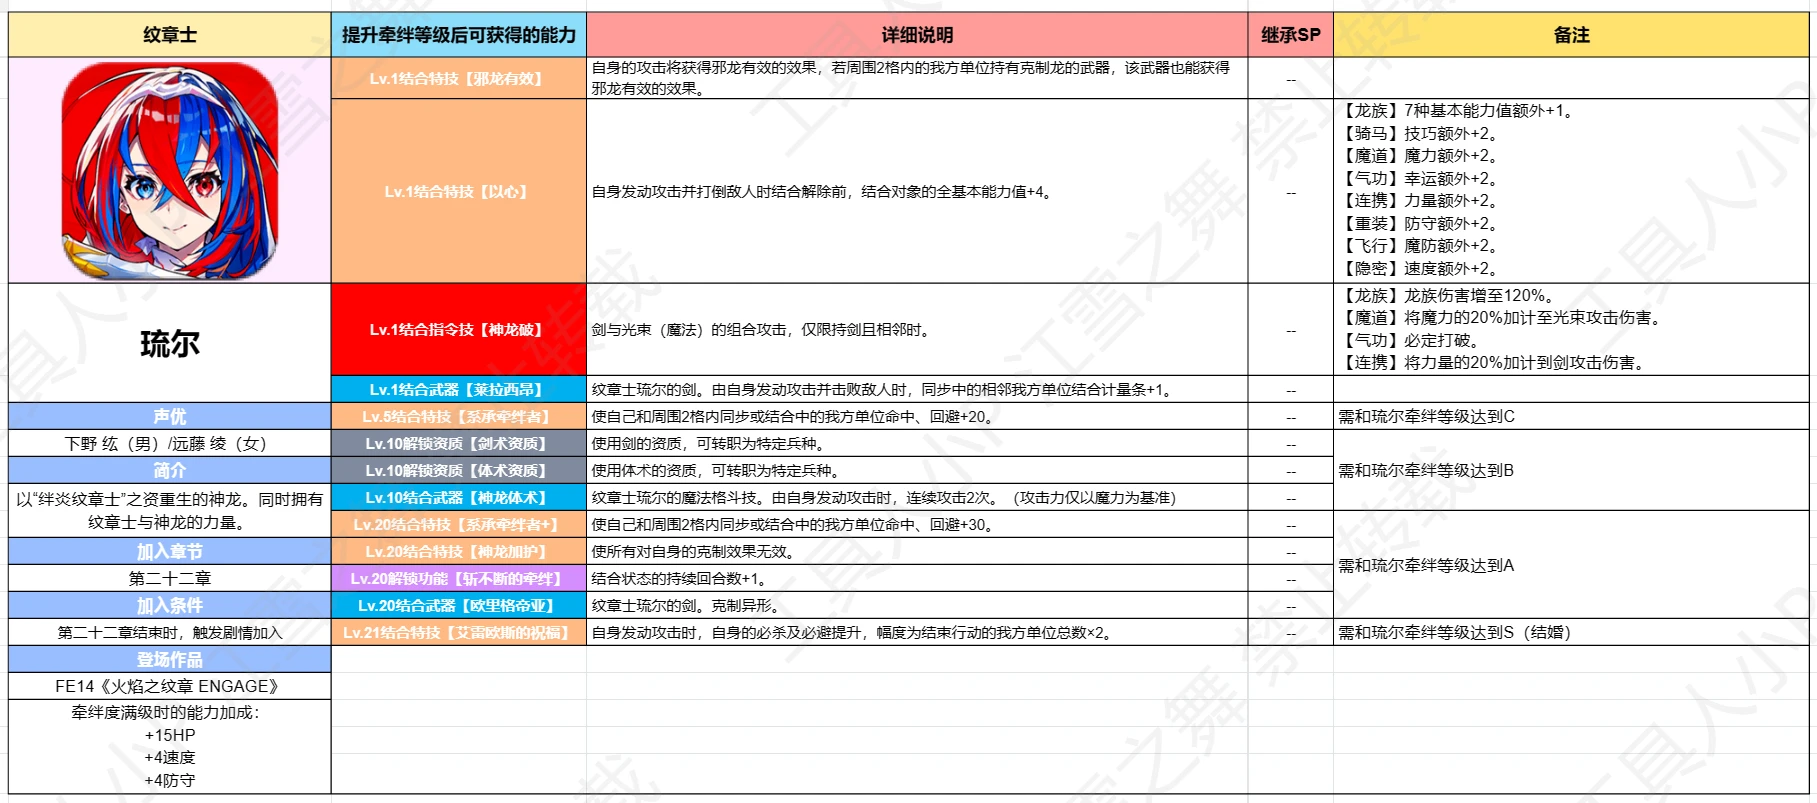This screenshot has height=803, width=1817.
Task: Click the character portrait of 琉尔
Action: click(x=170, y=170)
